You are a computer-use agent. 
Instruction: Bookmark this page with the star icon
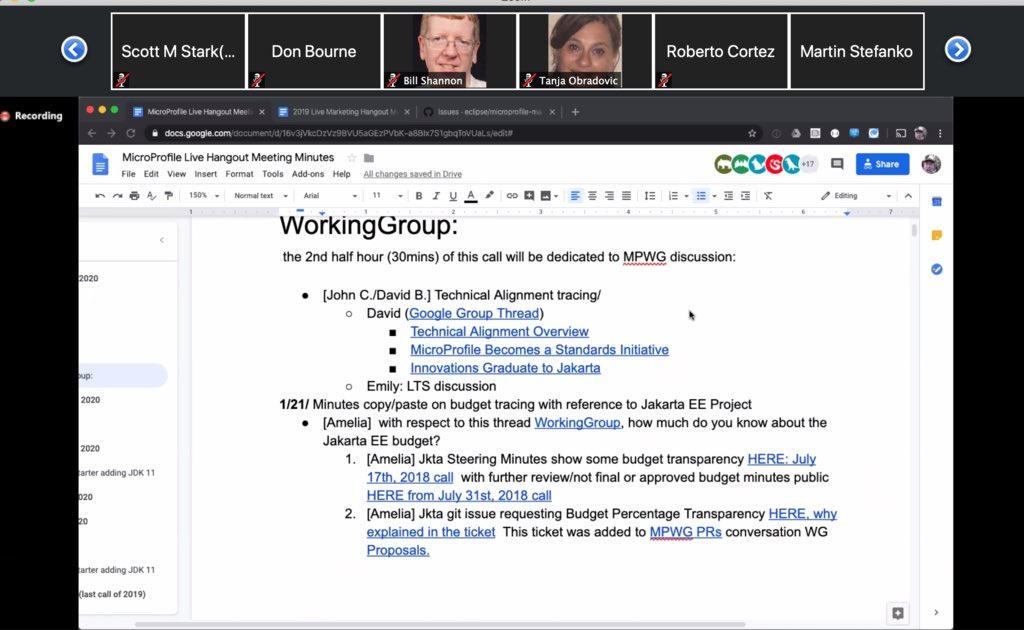pyautogui.click(x=752, y=133)
